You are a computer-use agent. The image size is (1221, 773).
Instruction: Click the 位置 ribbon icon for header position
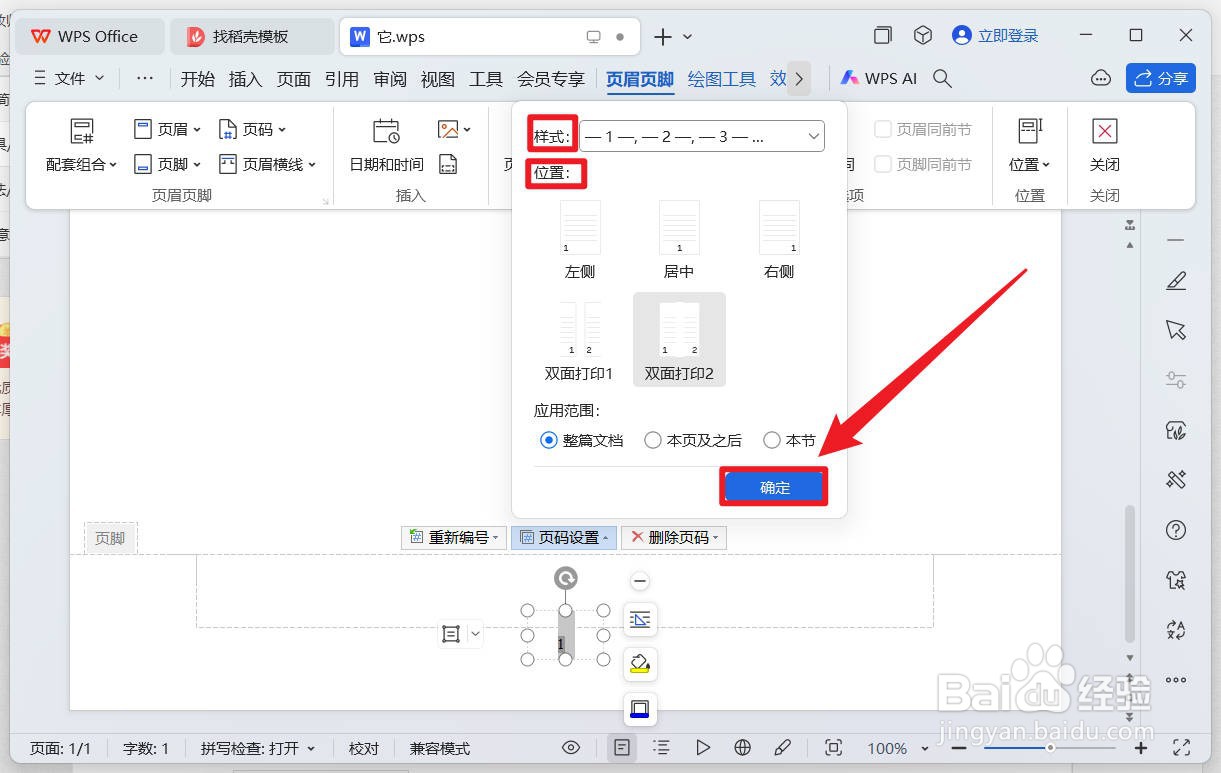pos(1029,145)
